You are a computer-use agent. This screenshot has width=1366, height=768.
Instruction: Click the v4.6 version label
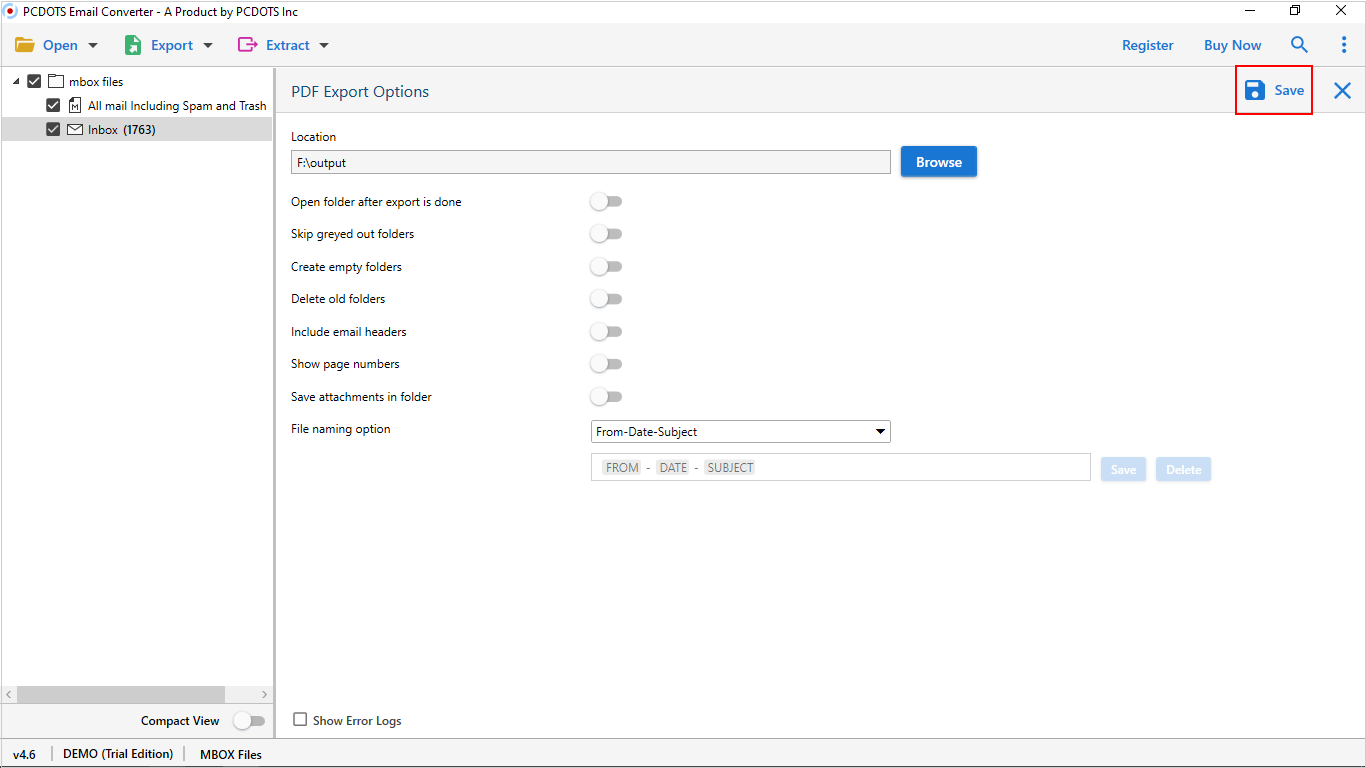pos(24,754)
